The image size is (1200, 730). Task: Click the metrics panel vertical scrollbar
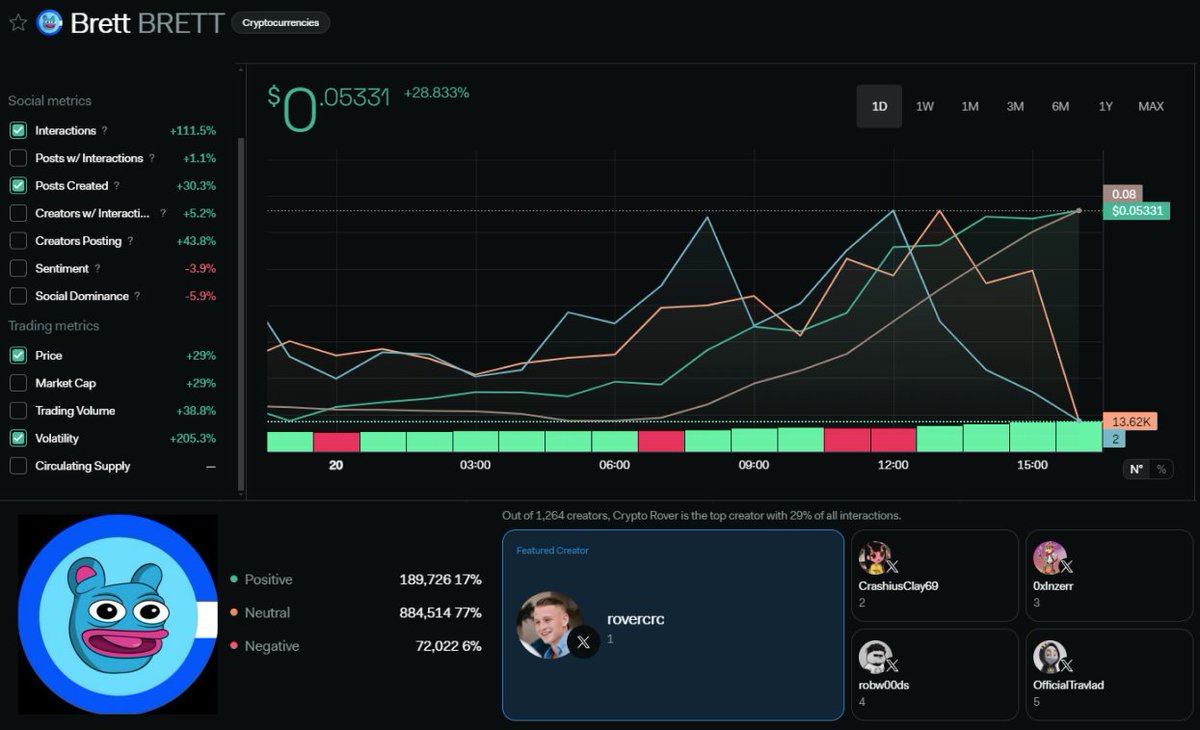[x=240, y=315]
